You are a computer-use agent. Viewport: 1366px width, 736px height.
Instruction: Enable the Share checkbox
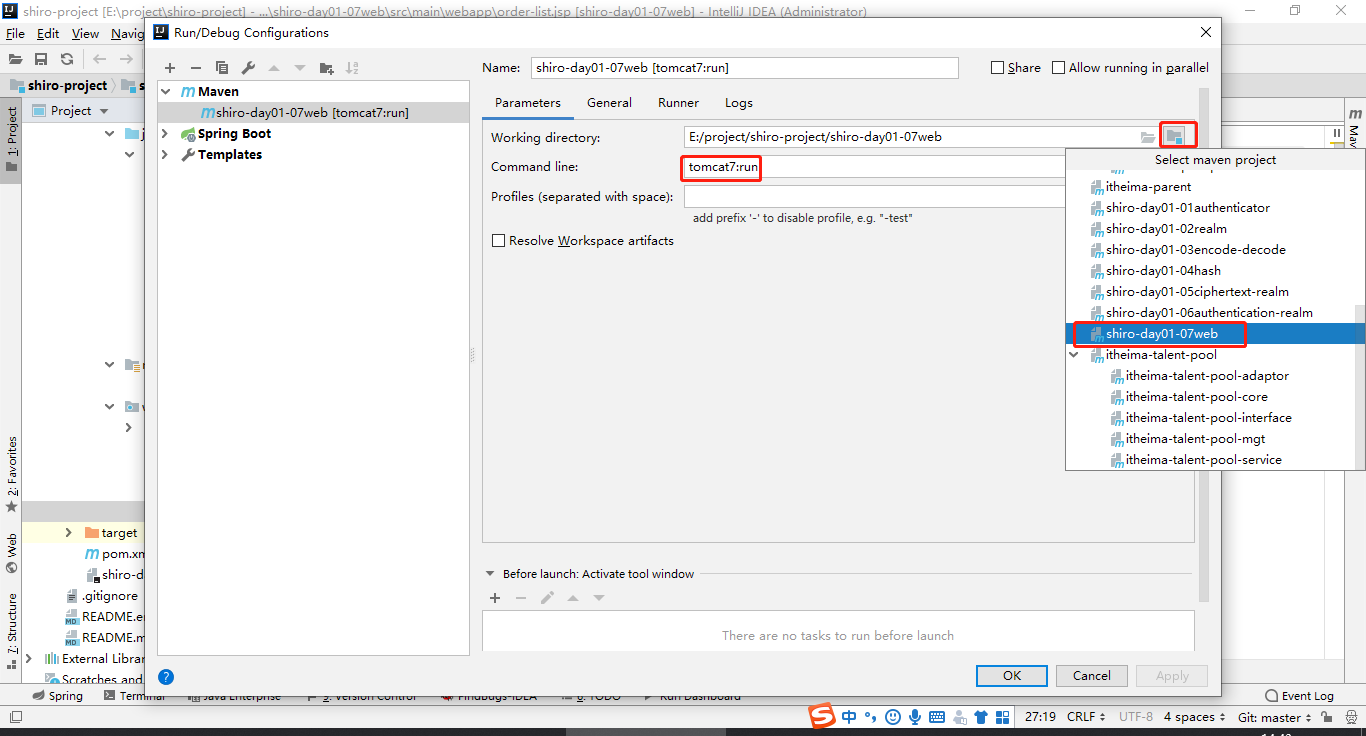pyautogui.click(x=997, y=68)
